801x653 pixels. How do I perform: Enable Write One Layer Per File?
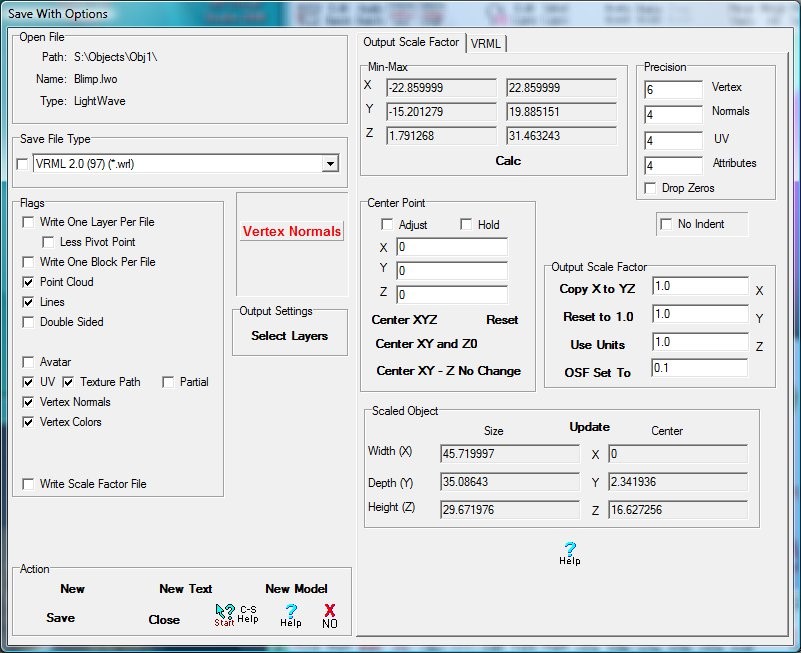pyautogui.click(x=29, y=222)
